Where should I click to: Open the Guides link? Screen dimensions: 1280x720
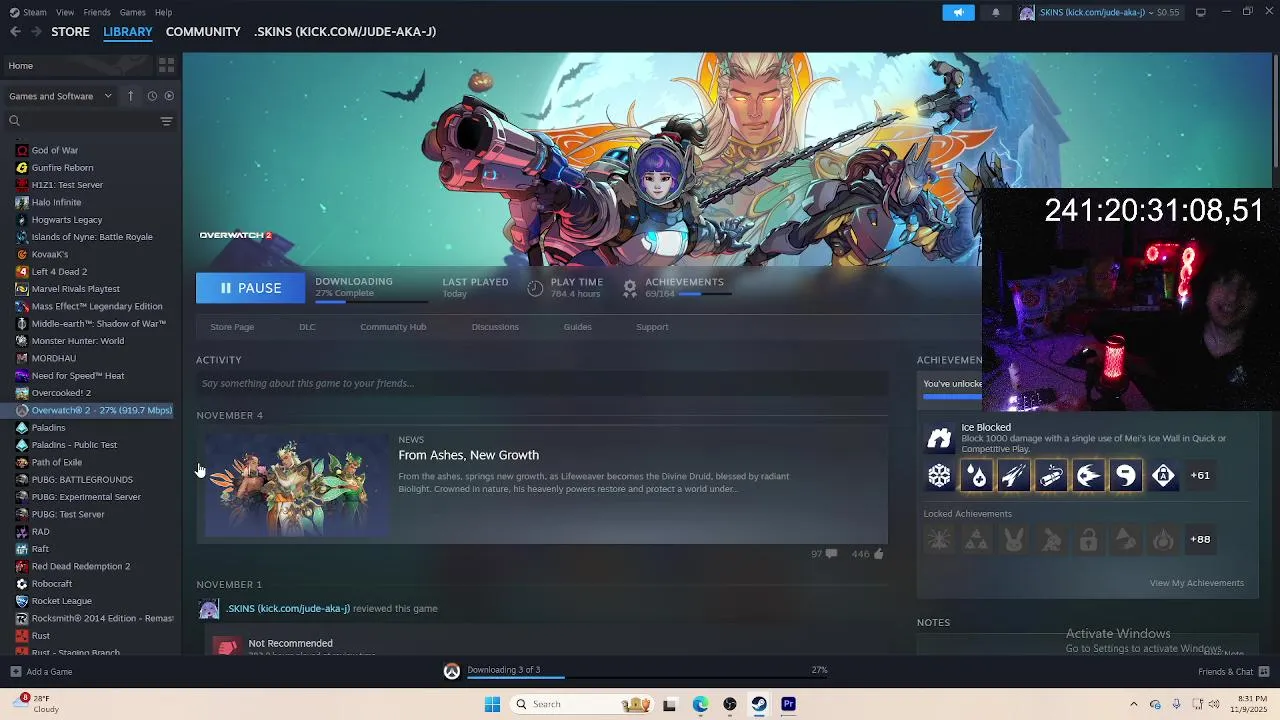click(x=577, y=327)
